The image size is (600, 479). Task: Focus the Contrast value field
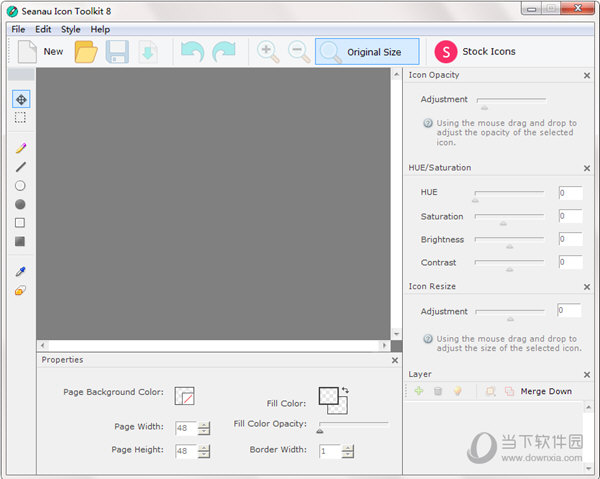pyautogui.click(x=571, y=262)
